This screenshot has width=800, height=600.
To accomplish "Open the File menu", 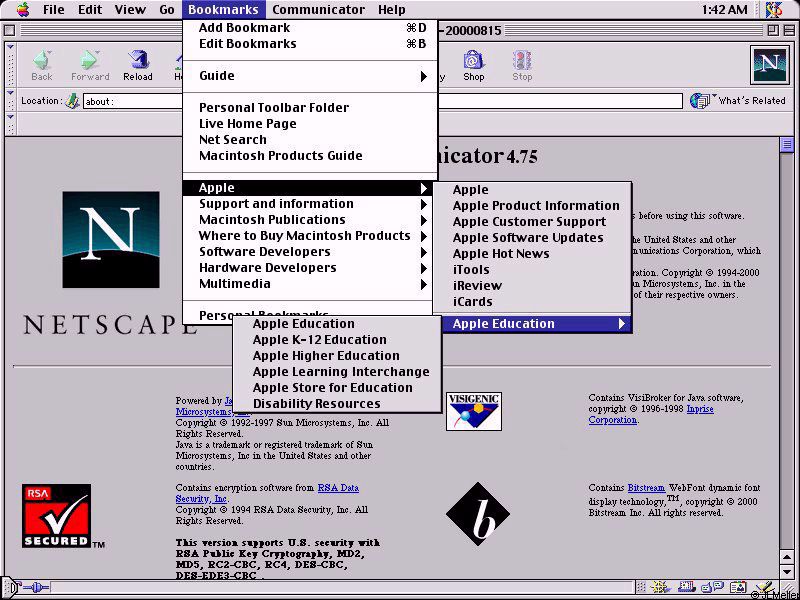I will click(x=54, y=9).
